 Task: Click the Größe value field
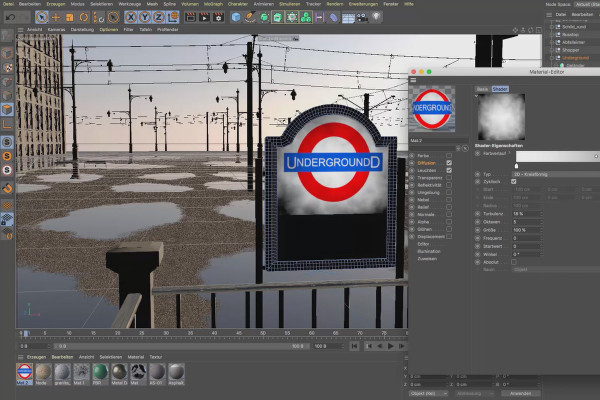click(x=527, y=230)
